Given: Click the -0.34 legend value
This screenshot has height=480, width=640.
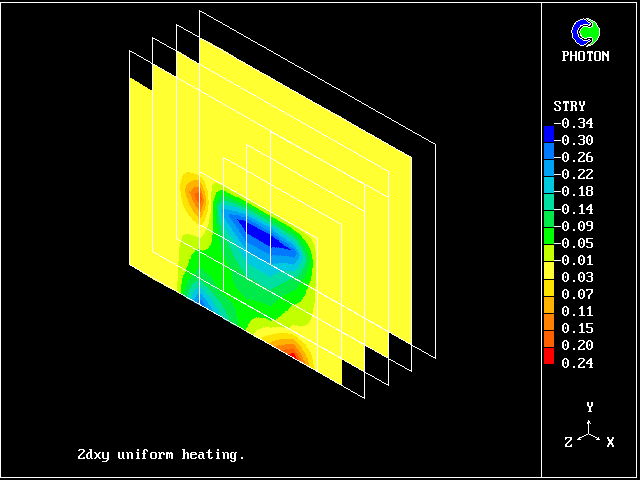Looking at the screenshot, I should pos(579,123).
